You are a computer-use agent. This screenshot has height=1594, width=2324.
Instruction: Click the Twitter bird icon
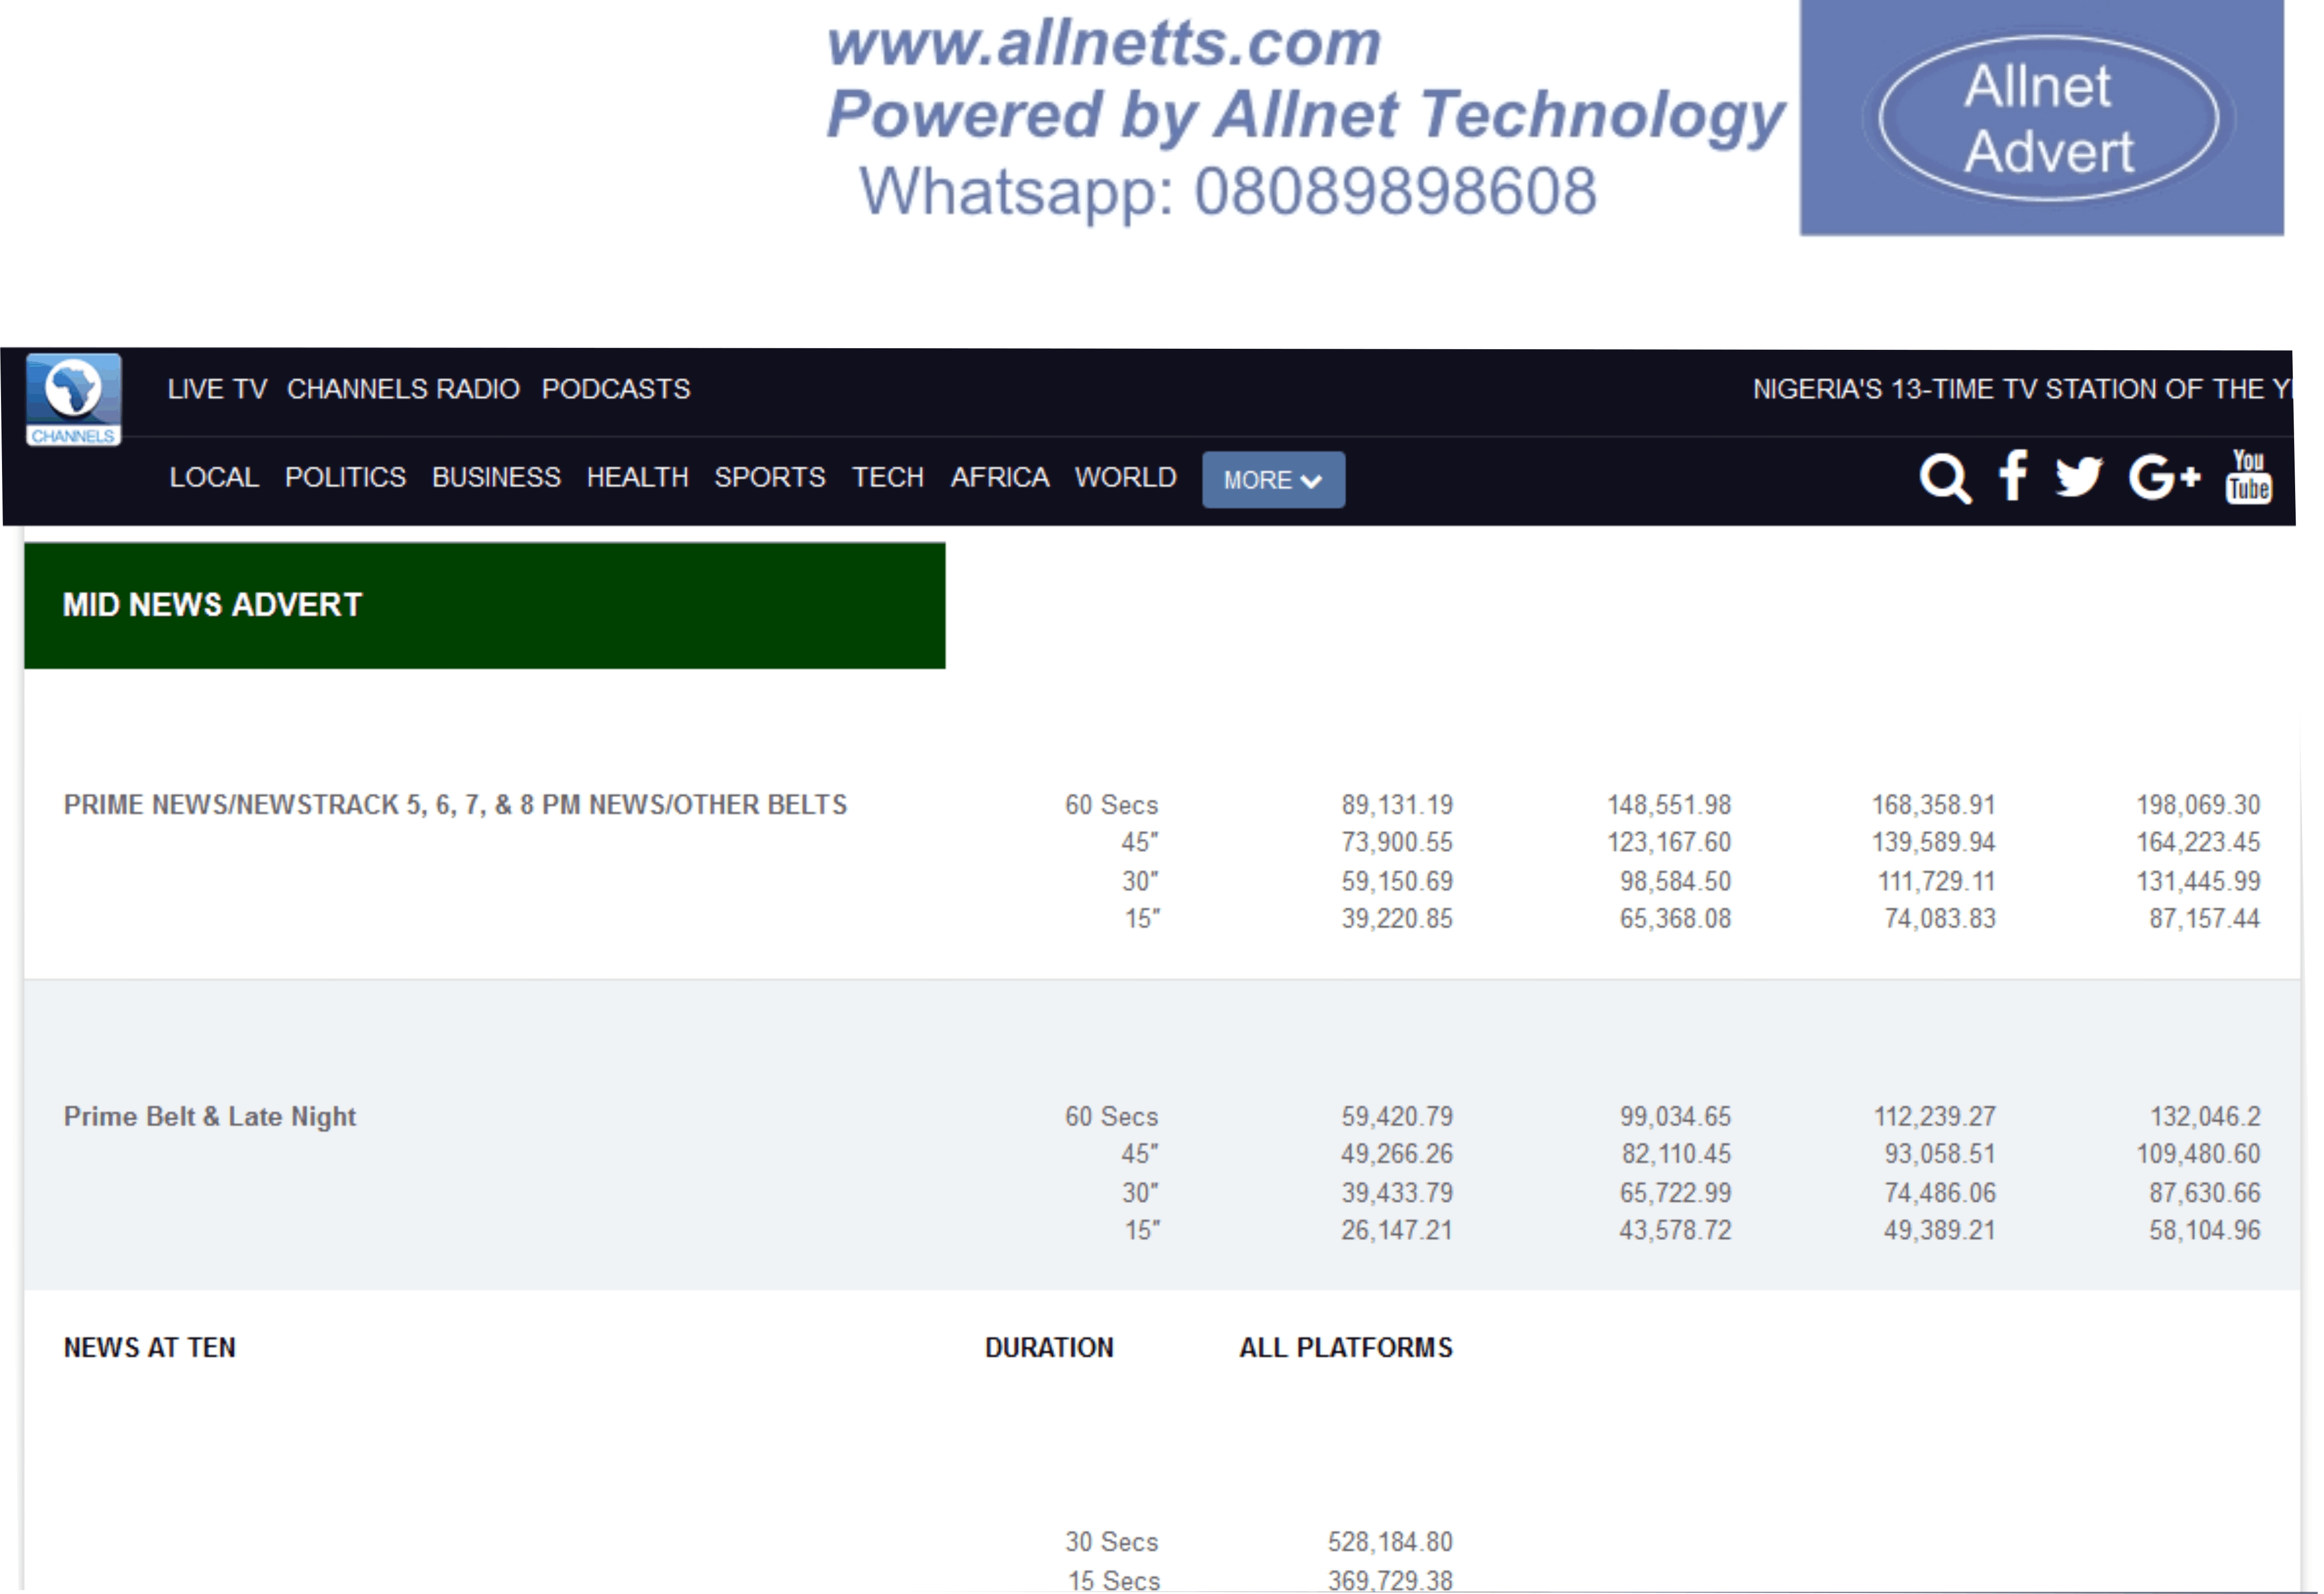(2078, 477)
